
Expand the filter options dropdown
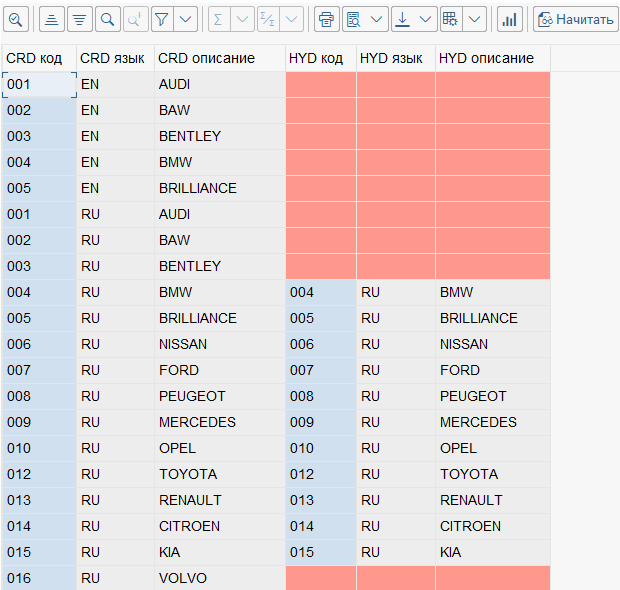[x=185, y=19]
